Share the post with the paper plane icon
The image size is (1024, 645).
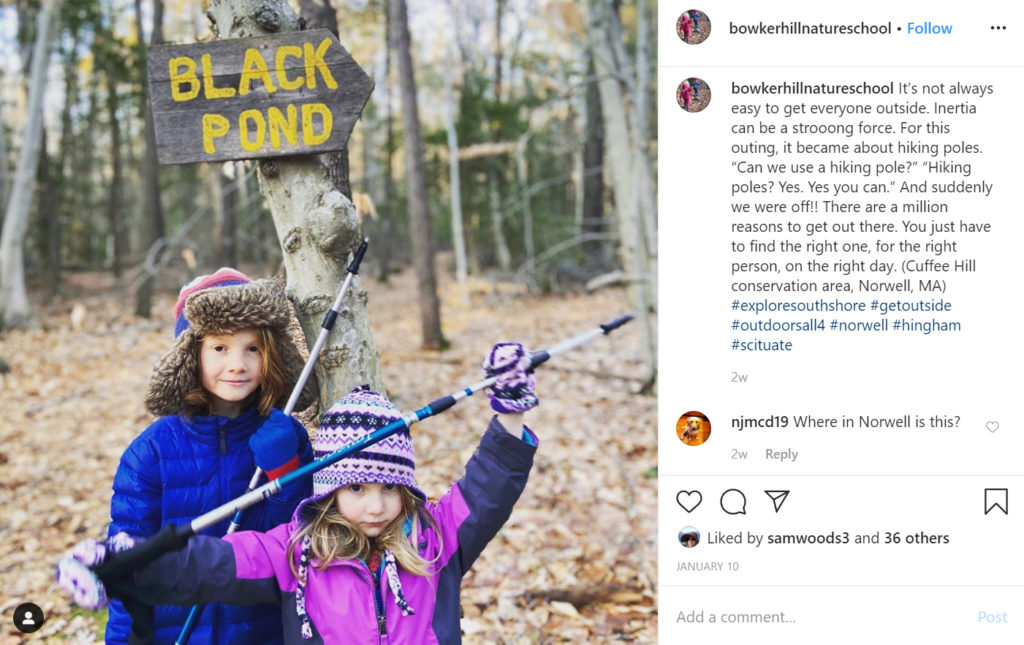point(776,501)
